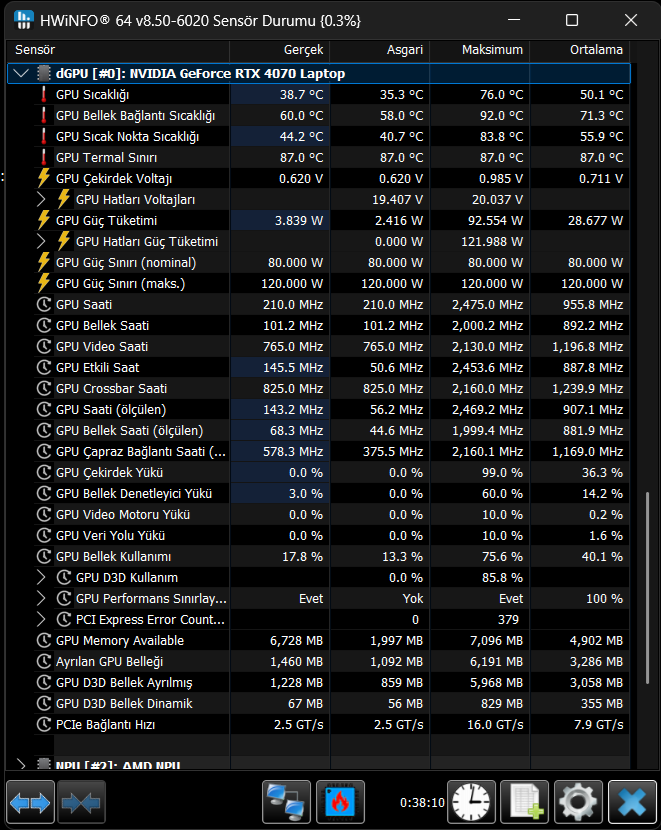Click the 38.7 °C current GPU temperature

pos(302,95)
